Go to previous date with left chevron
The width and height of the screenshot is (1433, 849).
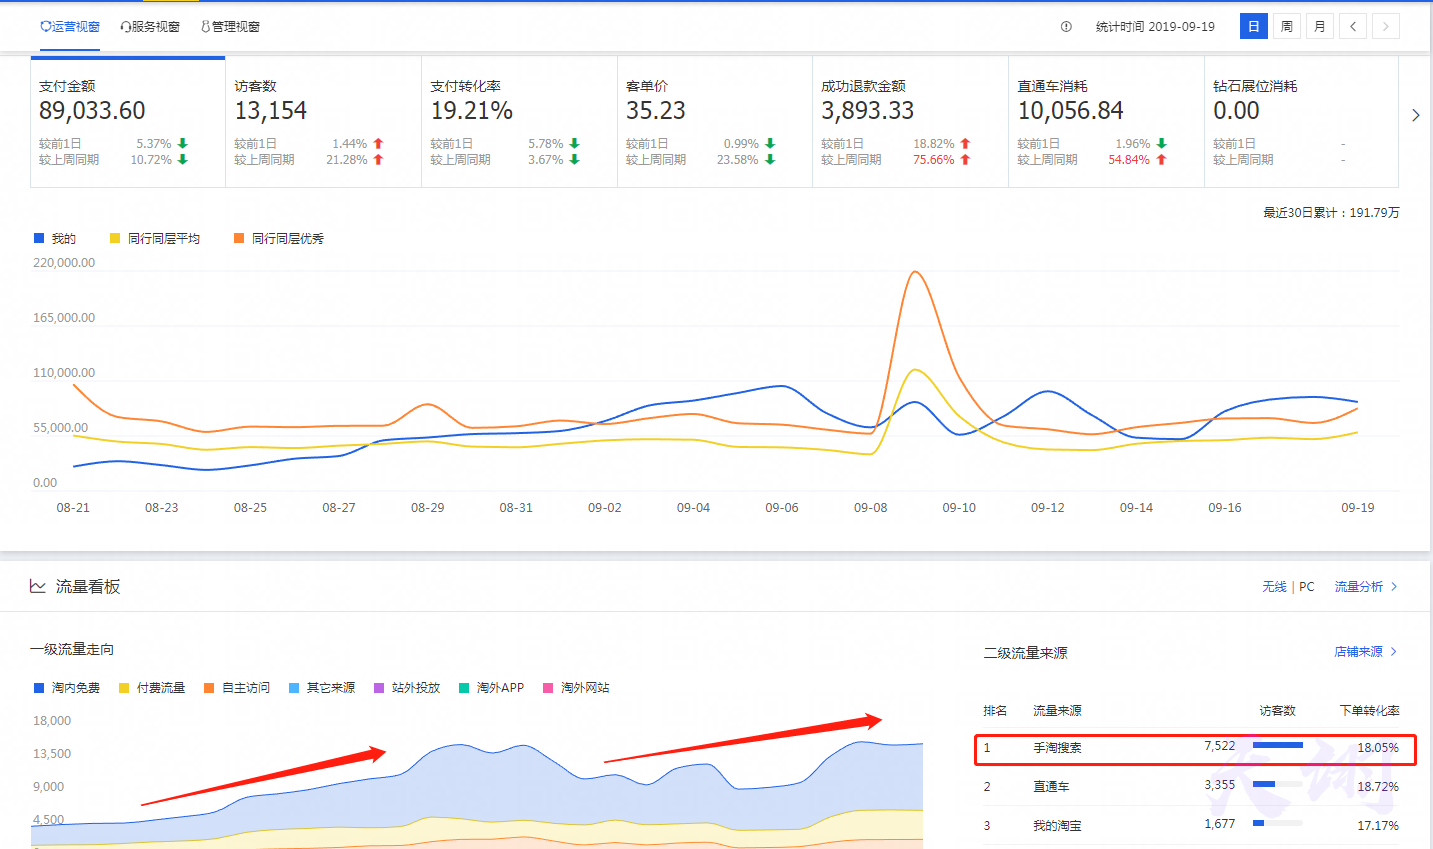tap(1353, 26)
